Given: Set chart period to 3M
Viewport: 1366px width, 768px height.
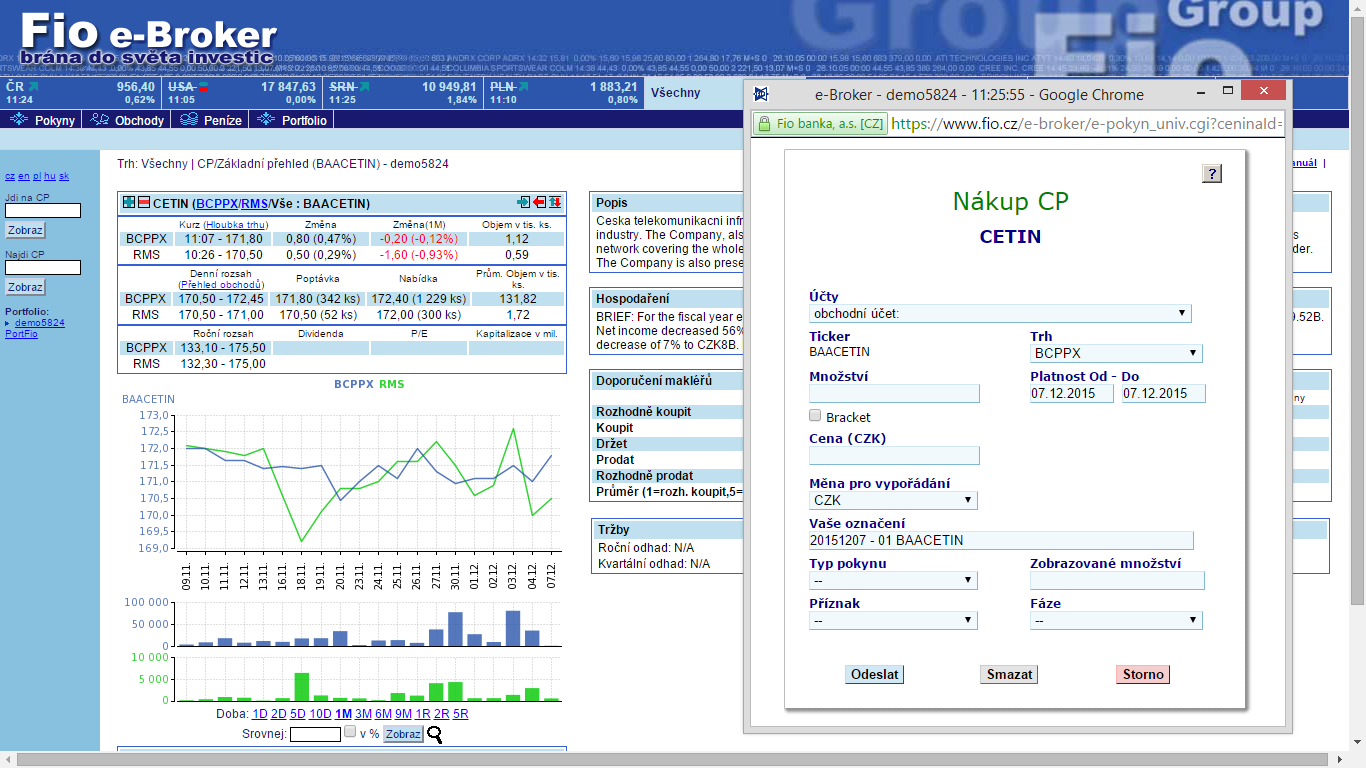Looking at the screenshot, I should click(363, 714).
